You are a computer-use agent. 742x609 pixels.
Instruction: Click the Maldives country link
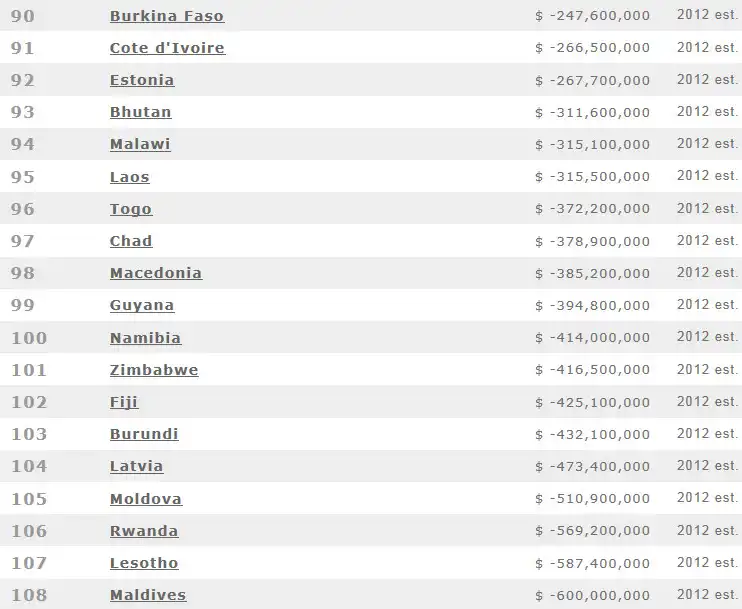click(x=148, y=595)
